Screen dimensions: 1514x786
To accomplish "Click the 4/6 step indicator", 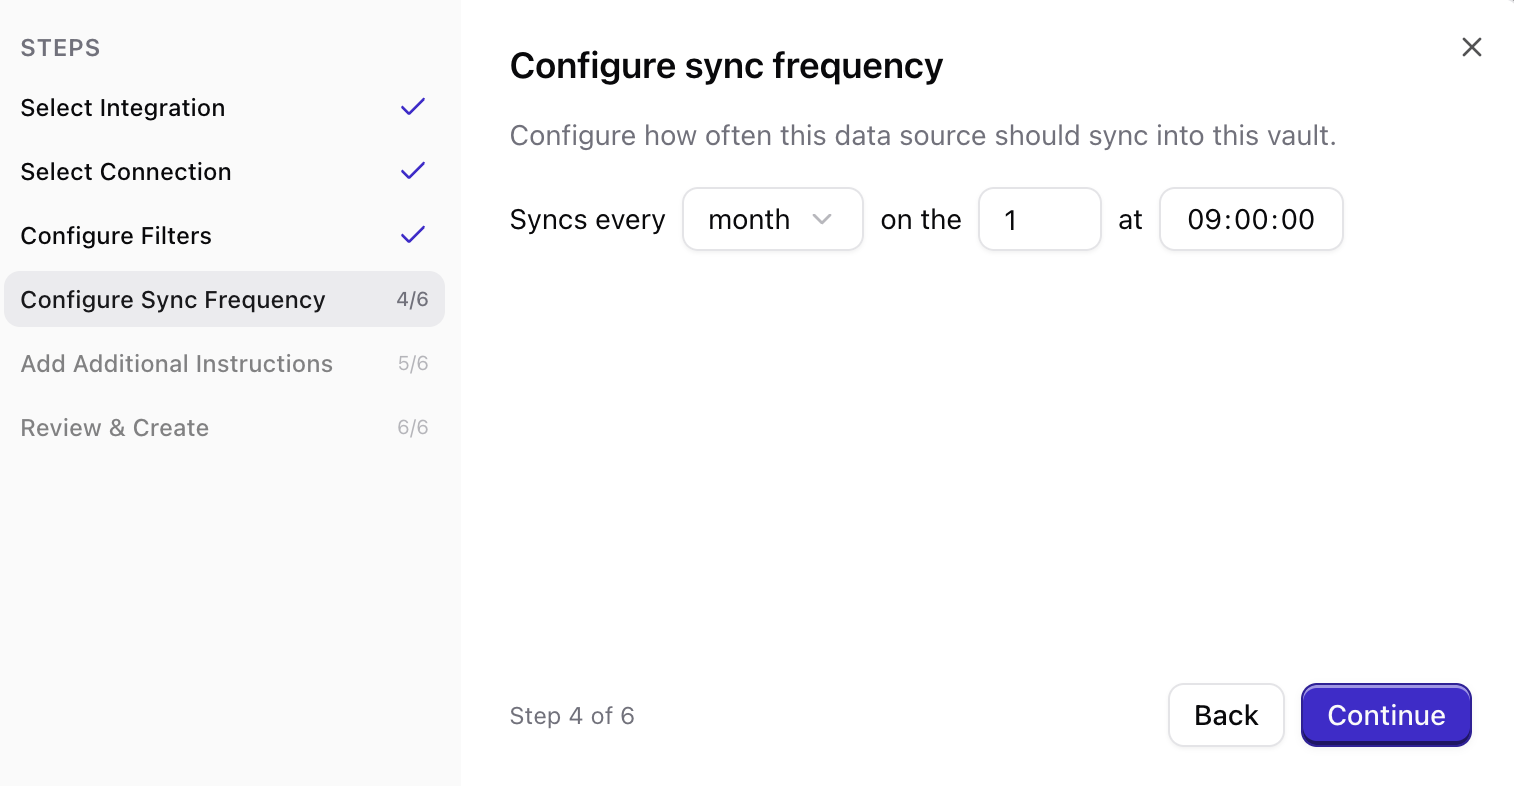I will [x=412, y=299].
